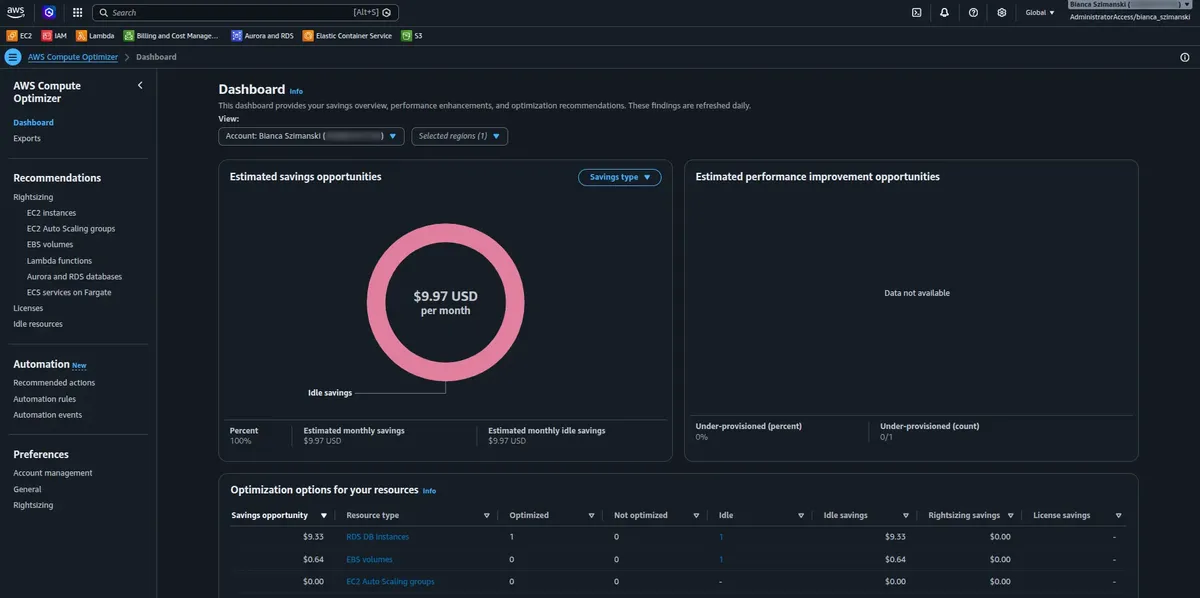Sort by the Savings opportunity column
The image size is (1200, 598).
[279, 515]
